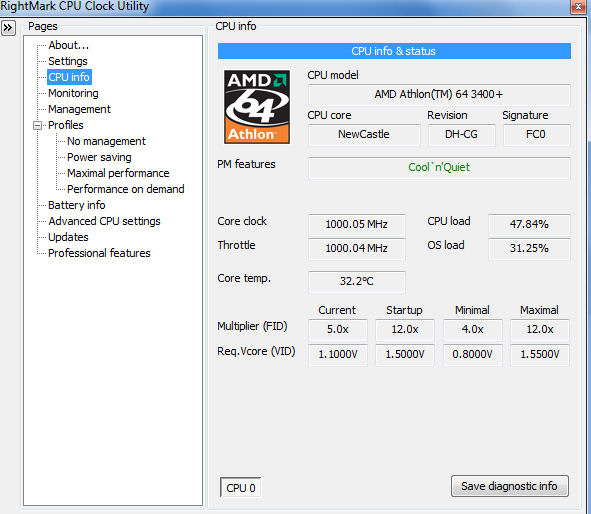
Task: Choose the Power saving profile
Action: tap(99, 157)
